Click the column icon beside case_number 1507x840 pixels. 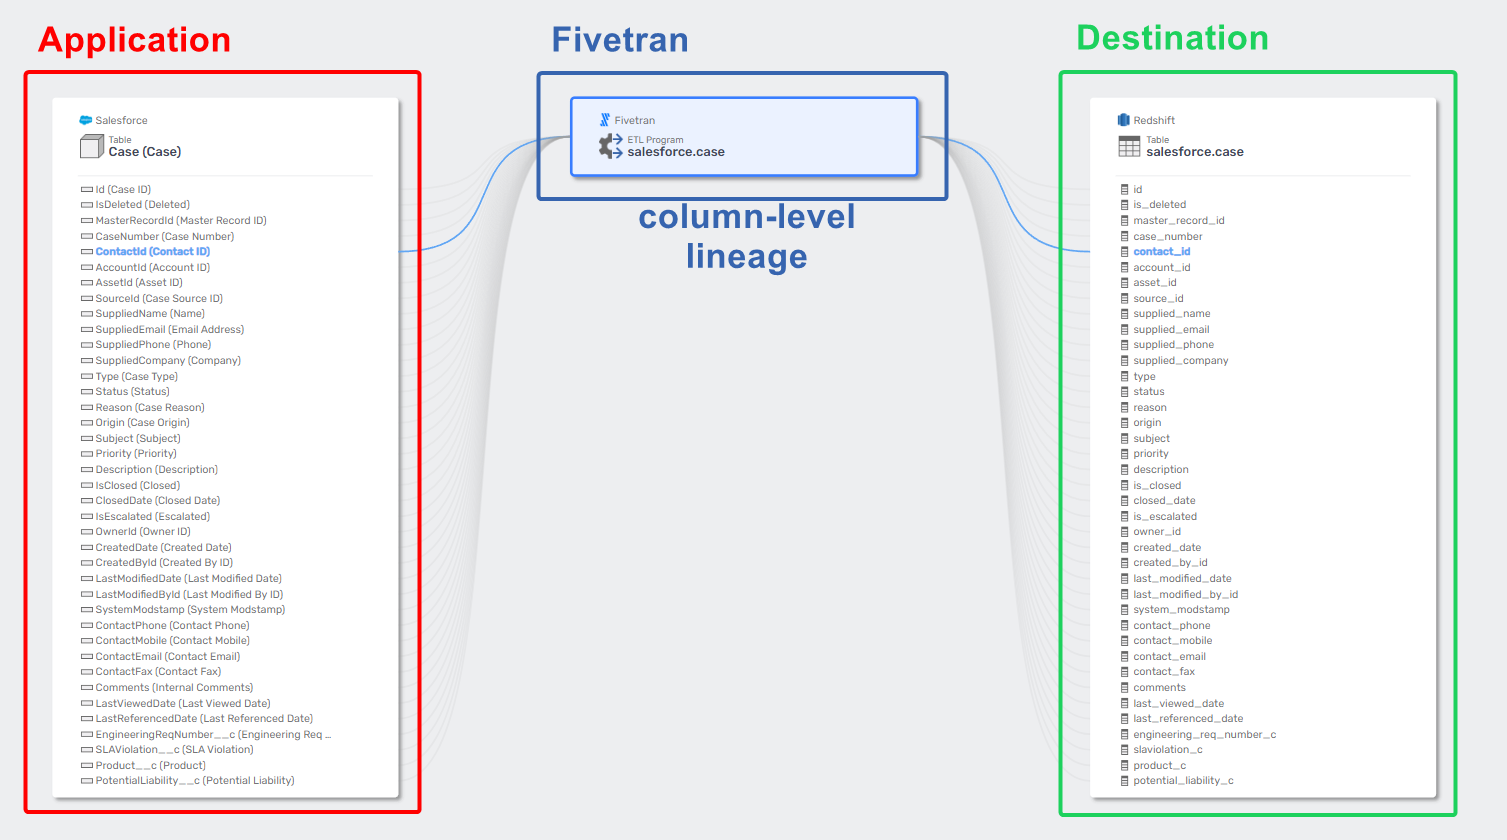tap(1125, 237)
